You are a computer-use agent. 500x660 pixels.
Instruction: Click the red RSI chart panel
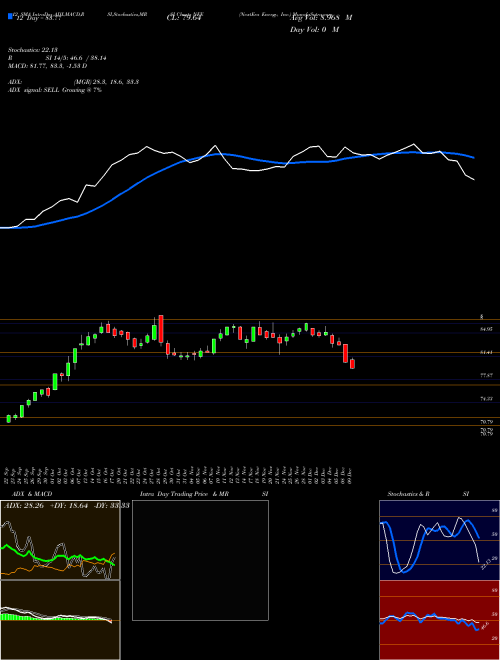coord(439,620)
